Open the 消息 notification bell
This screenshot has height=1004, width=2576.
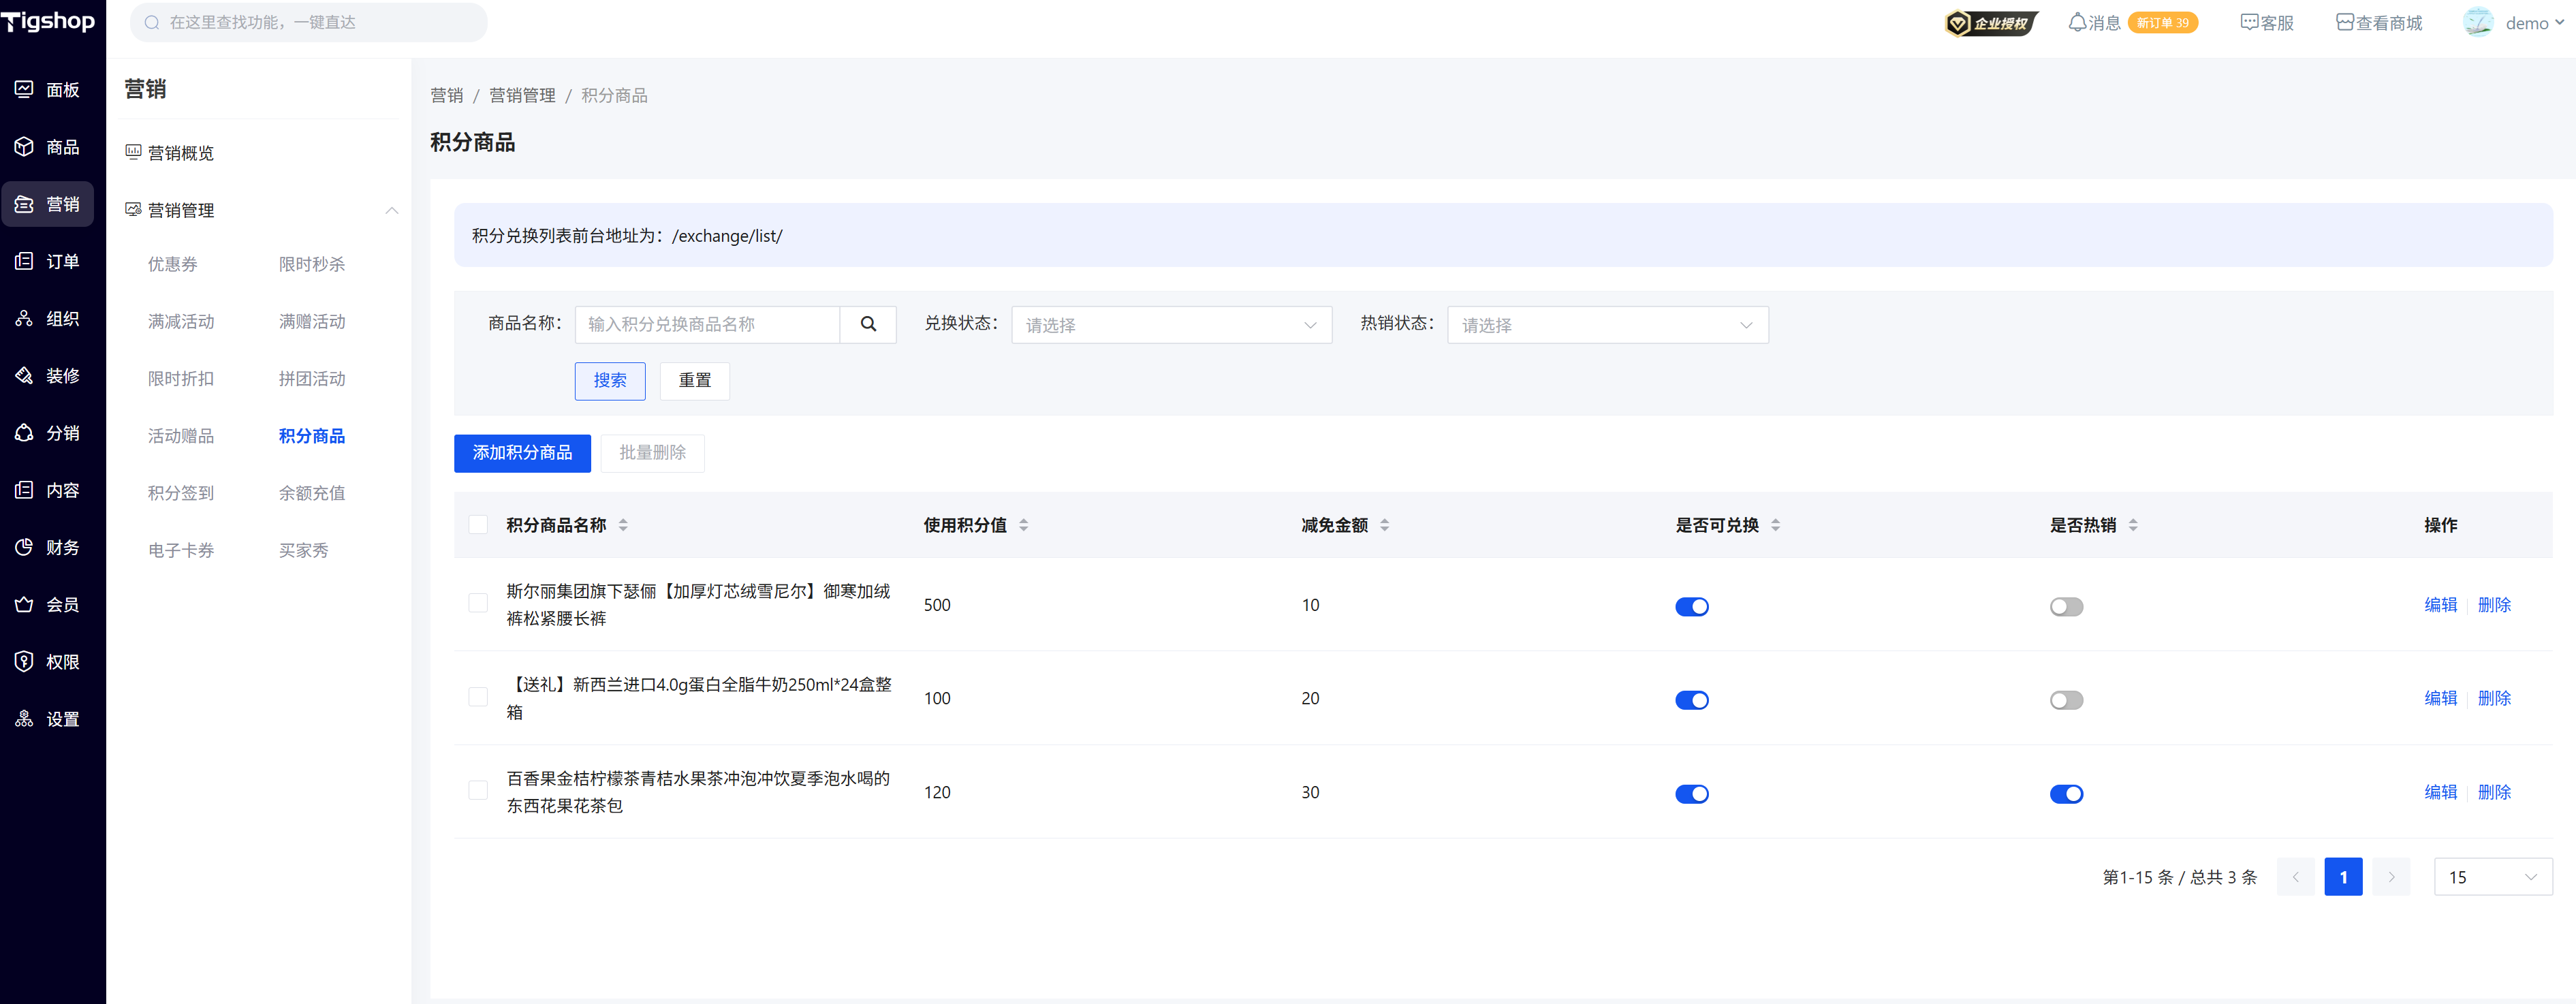2077,23
